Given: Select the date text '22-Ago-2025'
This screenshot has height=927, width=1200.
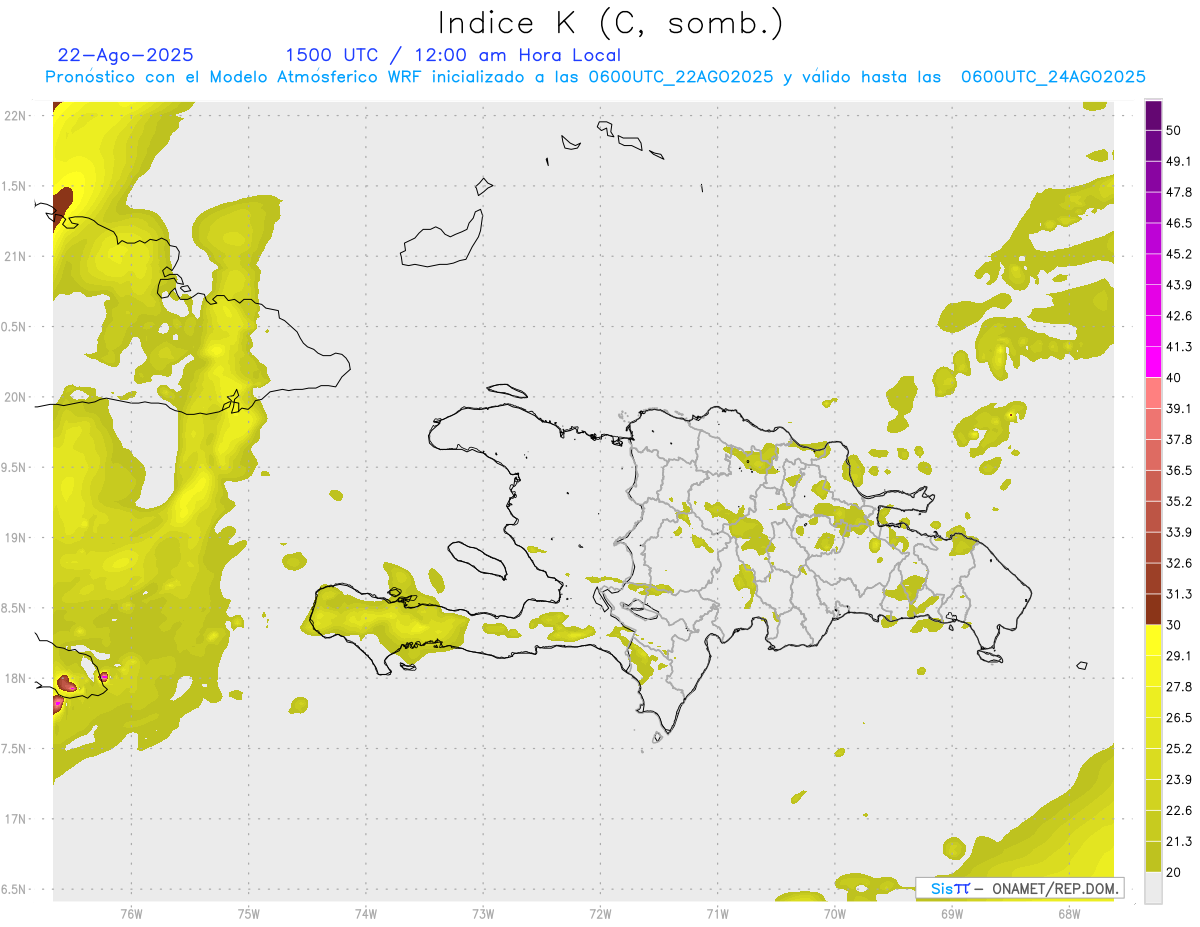Looking at the screenshot, I should [126, 55].
